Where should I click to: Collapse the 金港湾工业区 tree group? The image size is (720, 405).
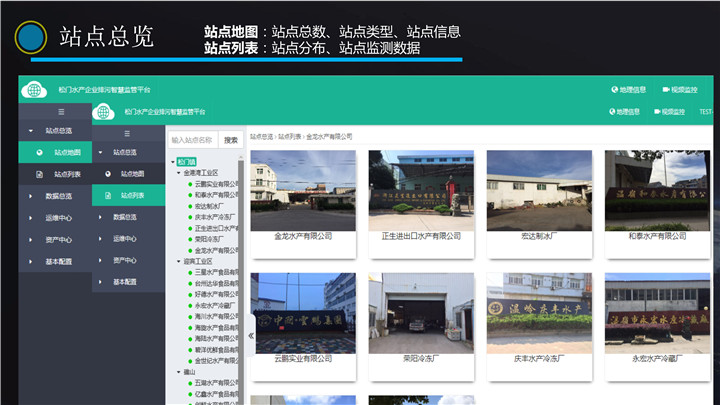tap(179, 173)
